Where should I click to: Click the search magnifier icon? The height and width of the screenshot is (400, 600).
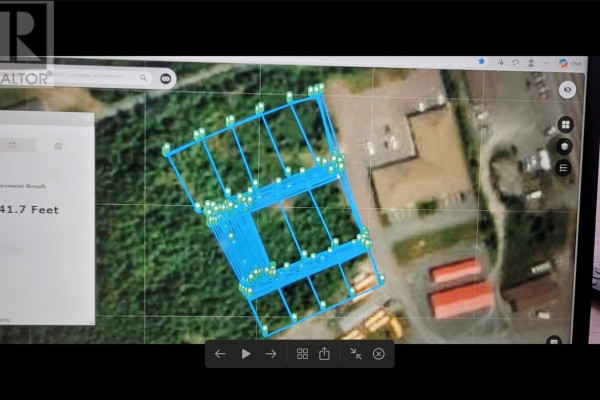(x=143, y=78)
